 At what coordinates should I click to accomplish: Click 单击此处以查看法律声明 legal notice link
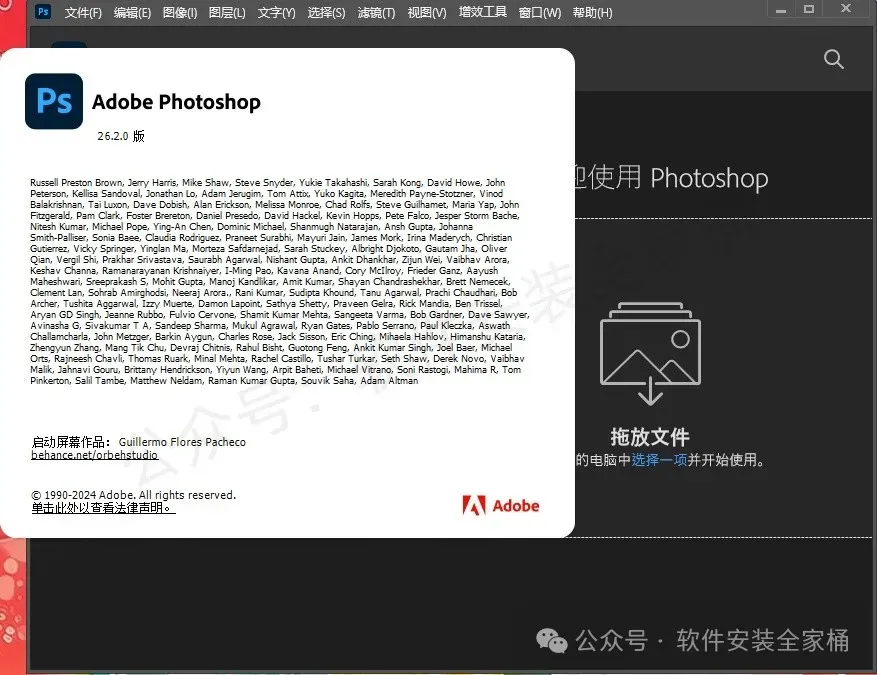click(103, 508)
